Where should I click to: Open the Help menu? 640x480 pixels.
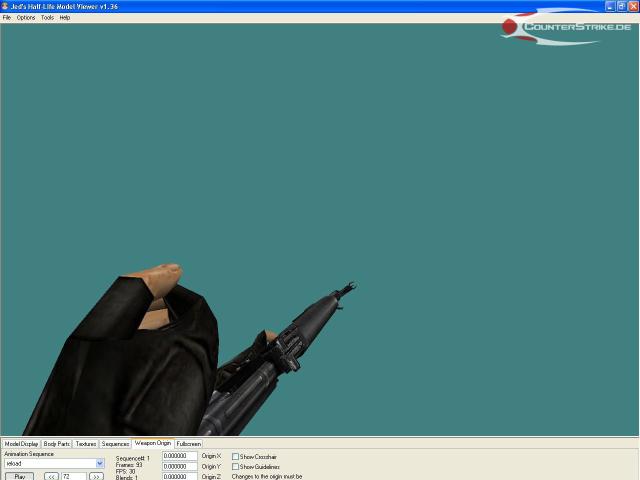[x=65, y=18]
